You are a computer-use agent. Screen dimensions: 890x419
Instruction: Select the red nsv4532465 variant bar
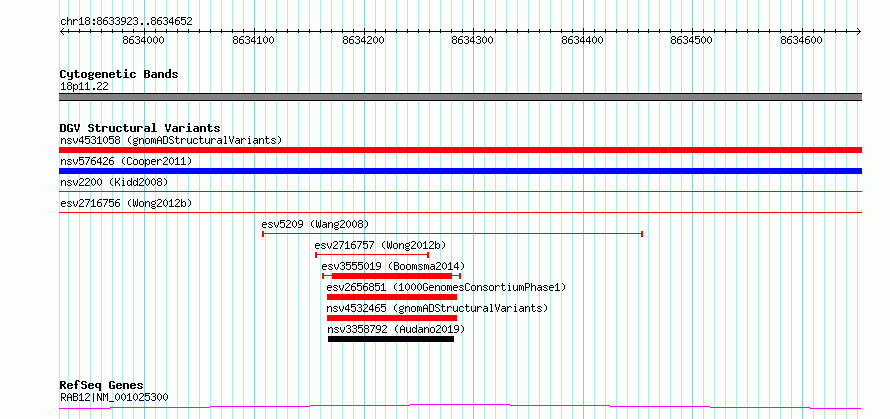click(392, 318)
